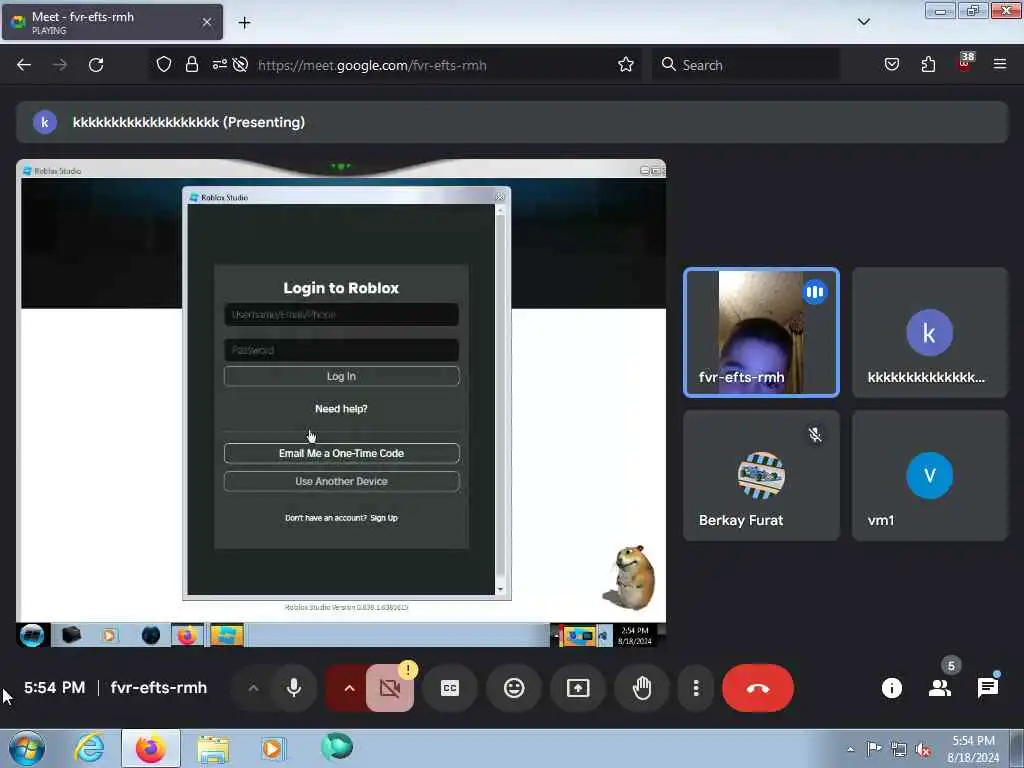
Task: Leave the call with red hang-up button
Action: coord(758,688)
